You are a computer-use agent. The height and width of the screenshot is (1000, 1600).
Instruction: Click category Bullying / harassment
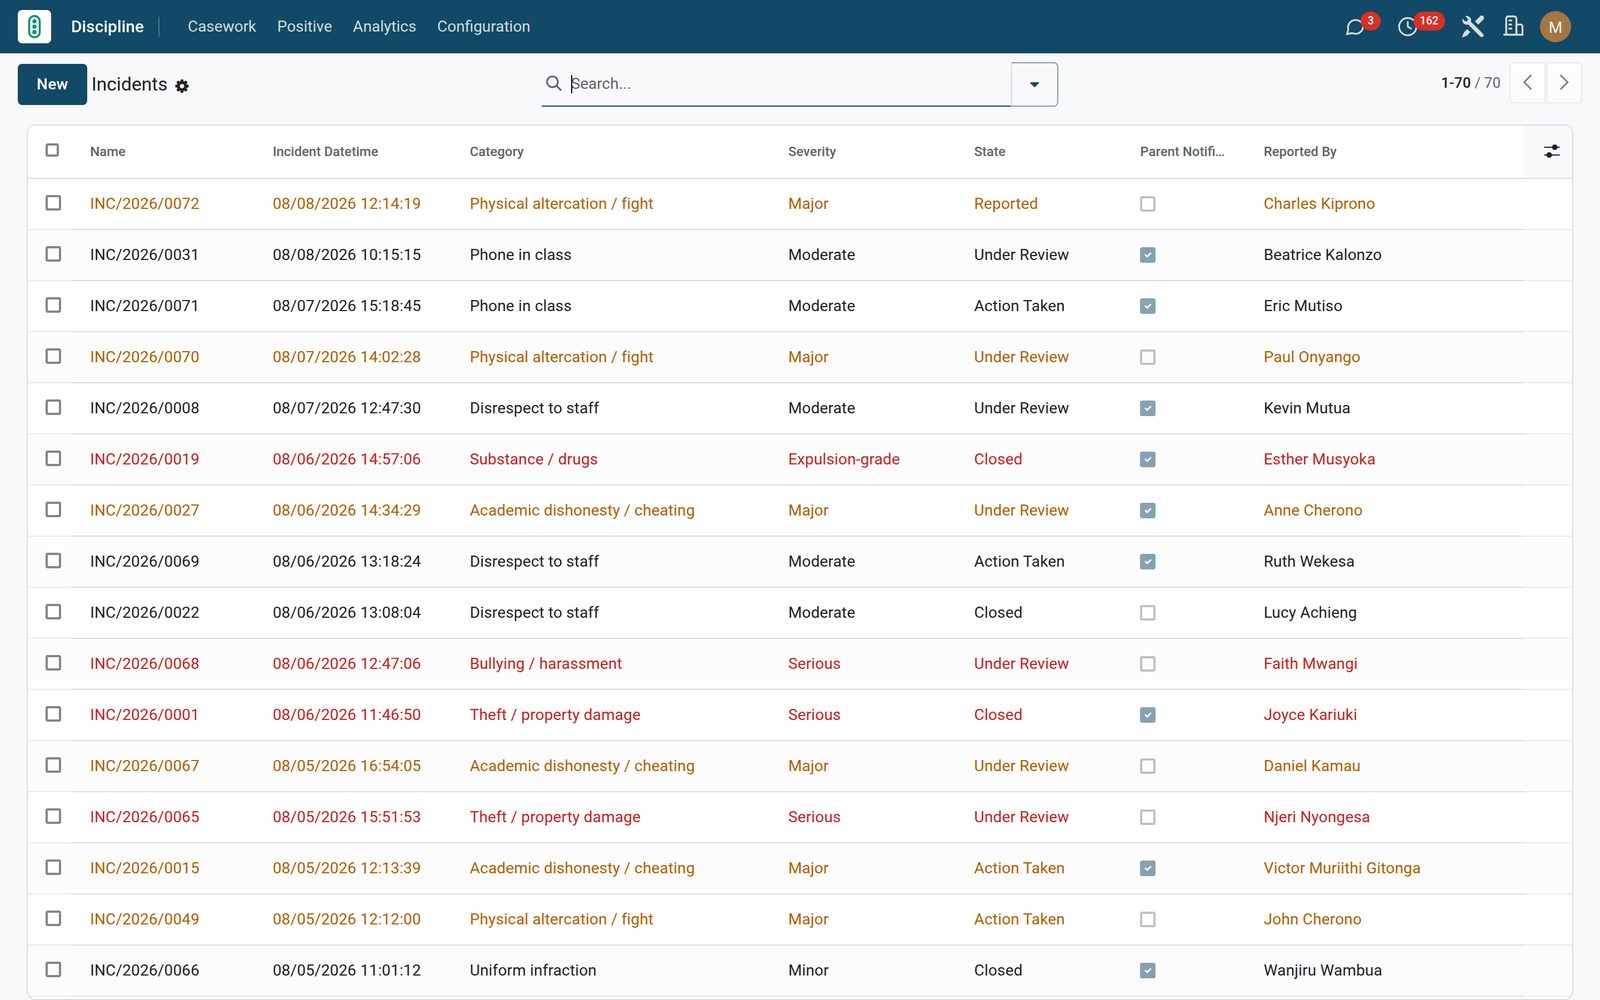[546, 664]
